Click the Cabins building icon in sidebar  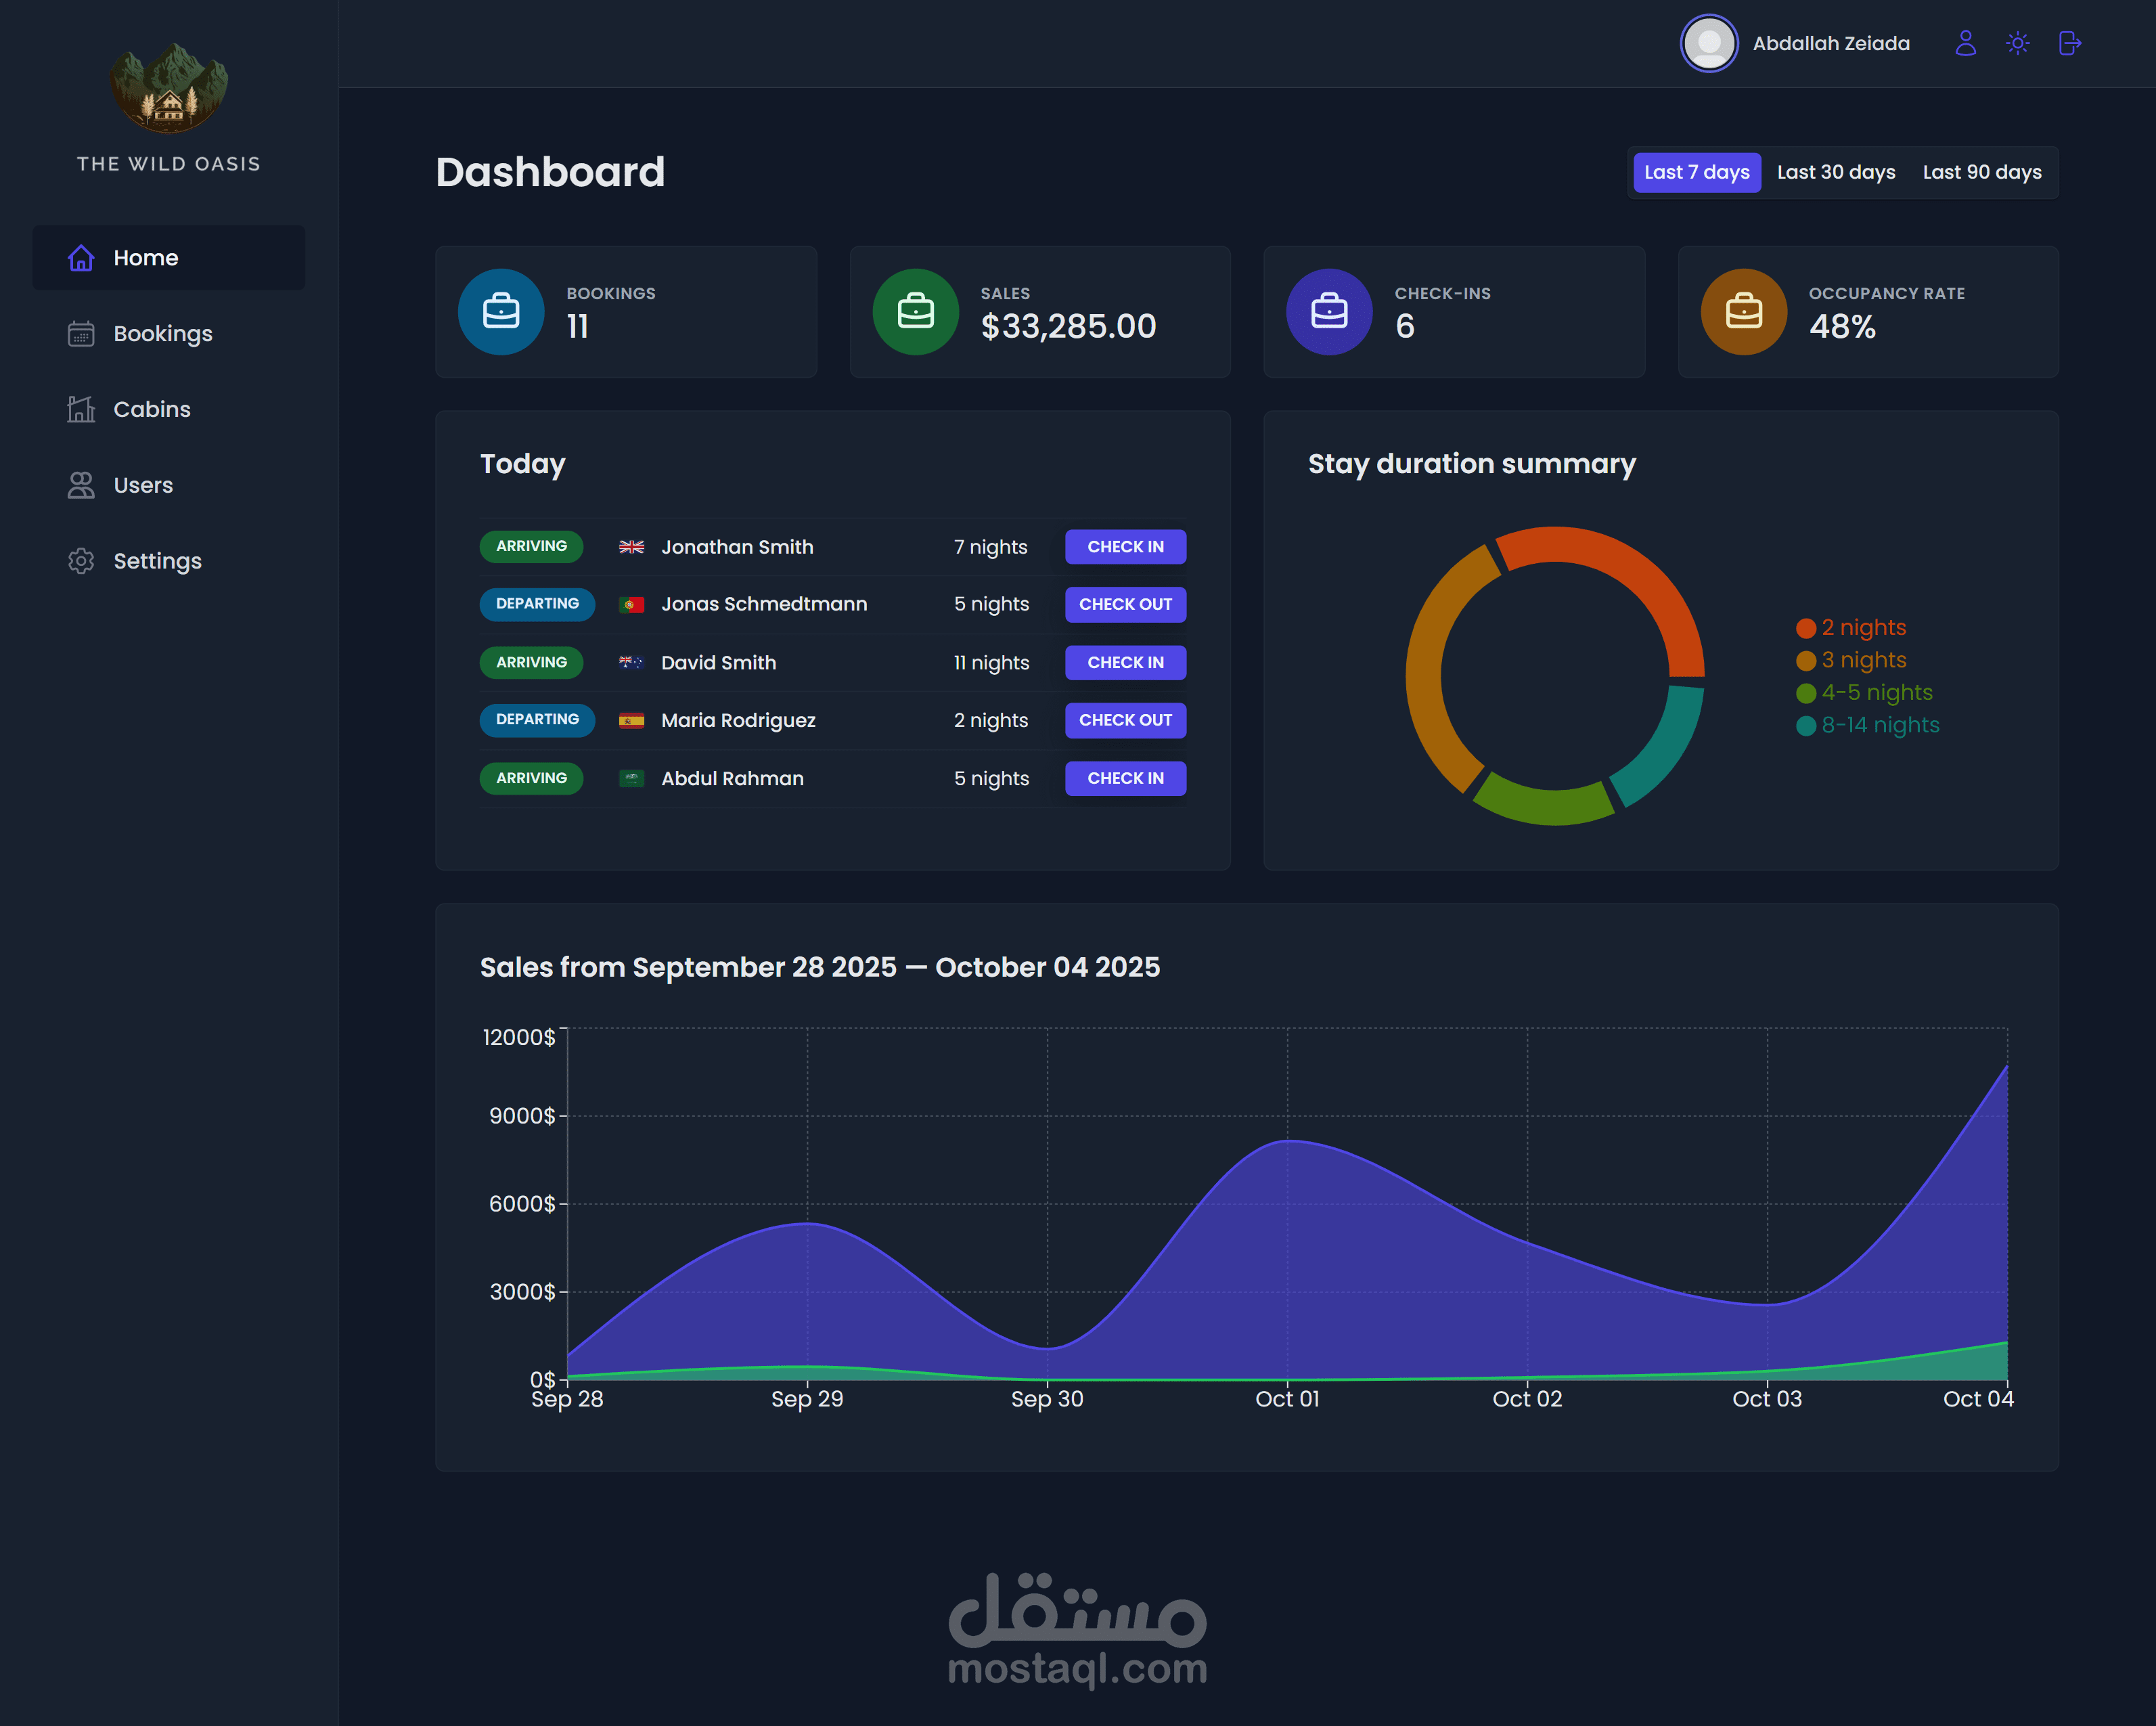click(81, 409)
